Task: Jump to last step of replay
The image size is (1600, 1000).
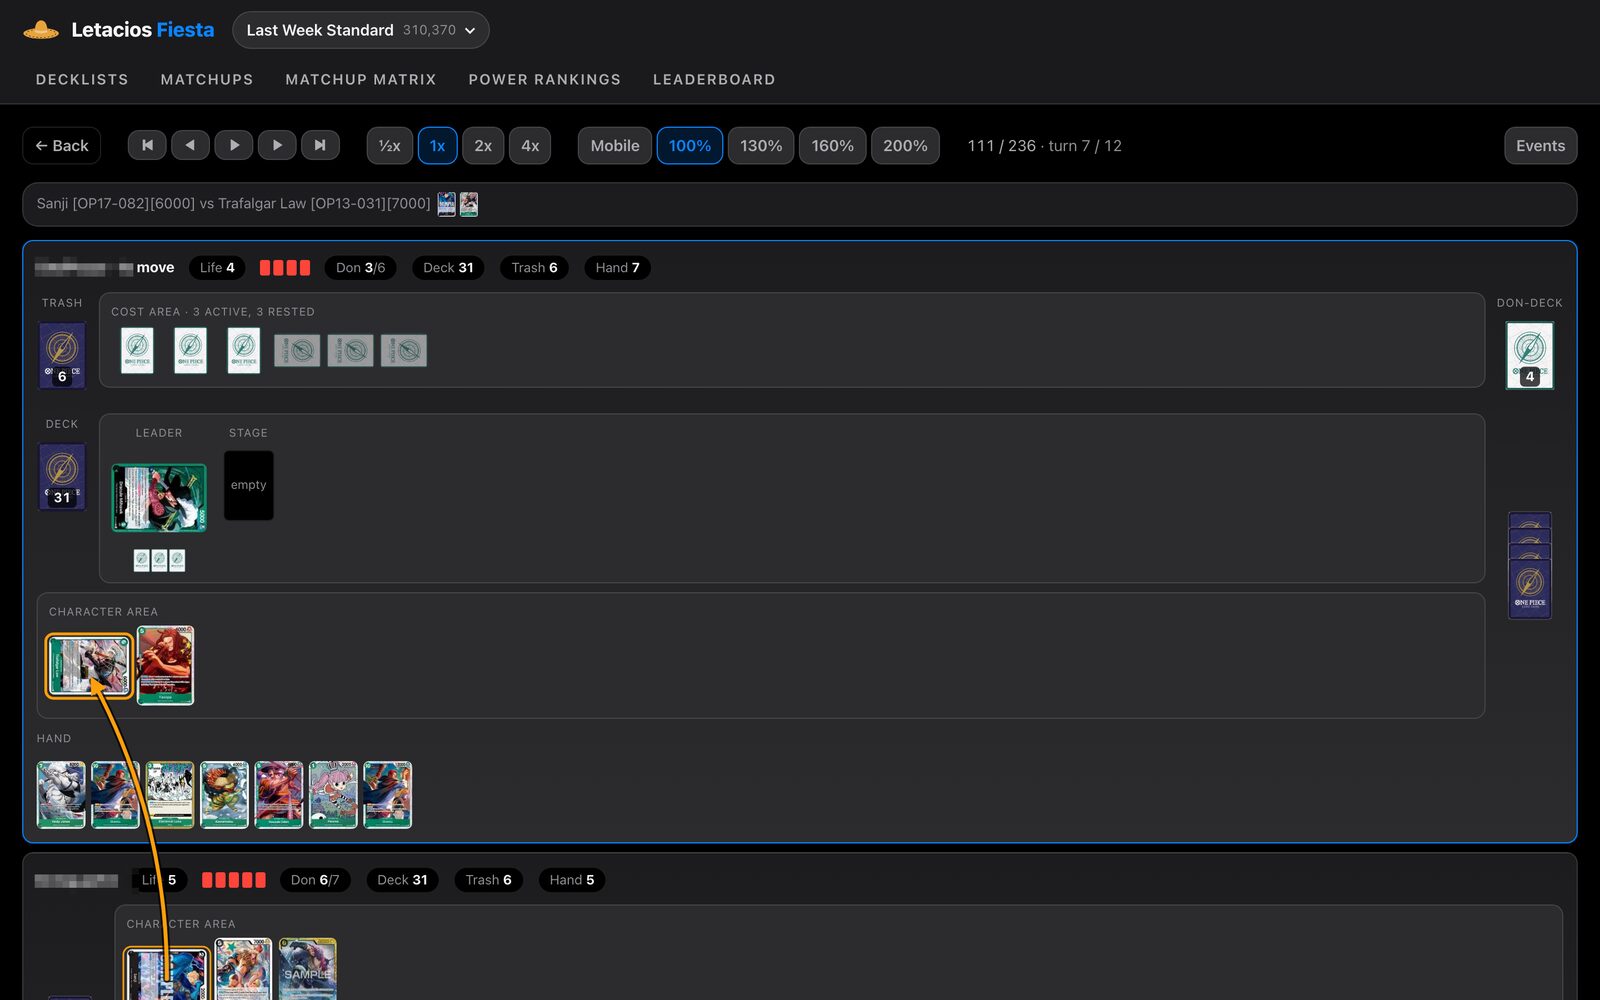Action: click(320, 145)
